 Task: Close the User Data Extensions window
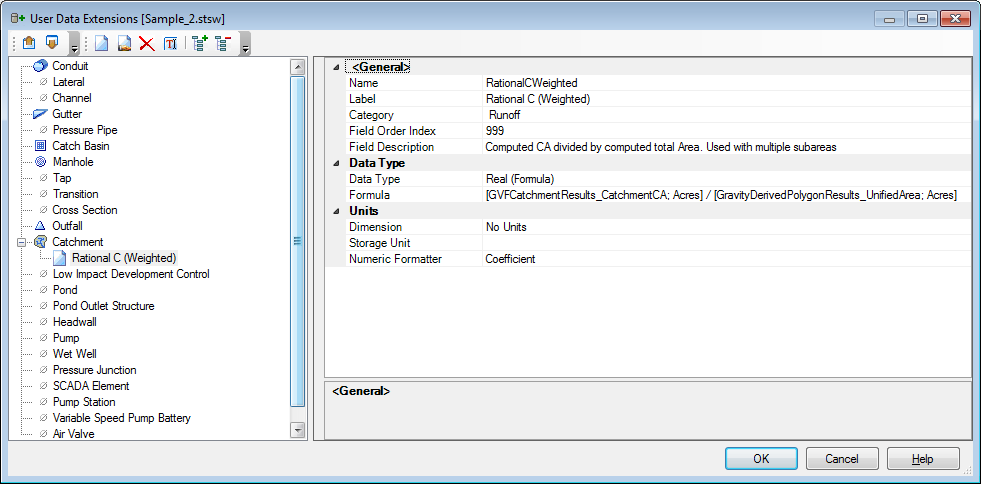[x=955, y=19]
